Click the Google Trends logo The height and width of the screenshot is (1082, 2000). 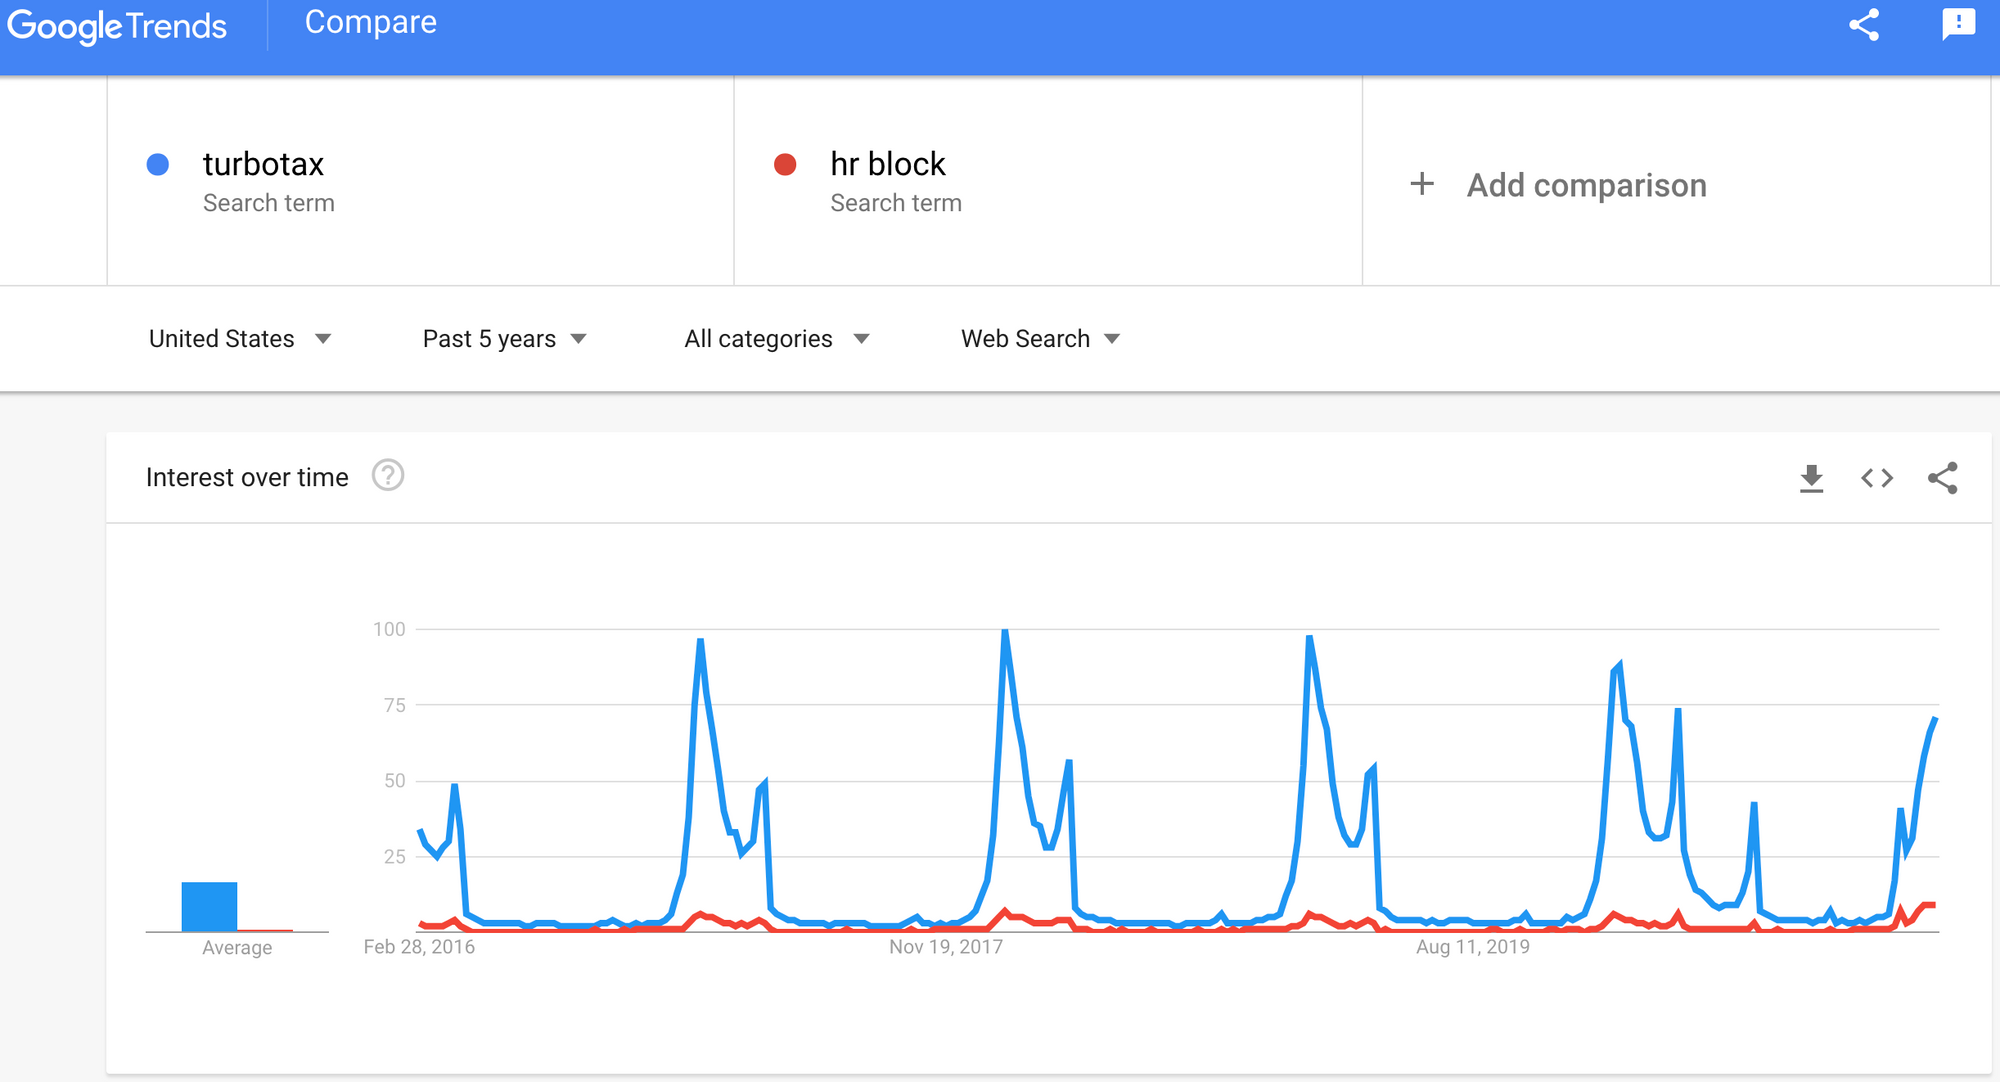117,26
